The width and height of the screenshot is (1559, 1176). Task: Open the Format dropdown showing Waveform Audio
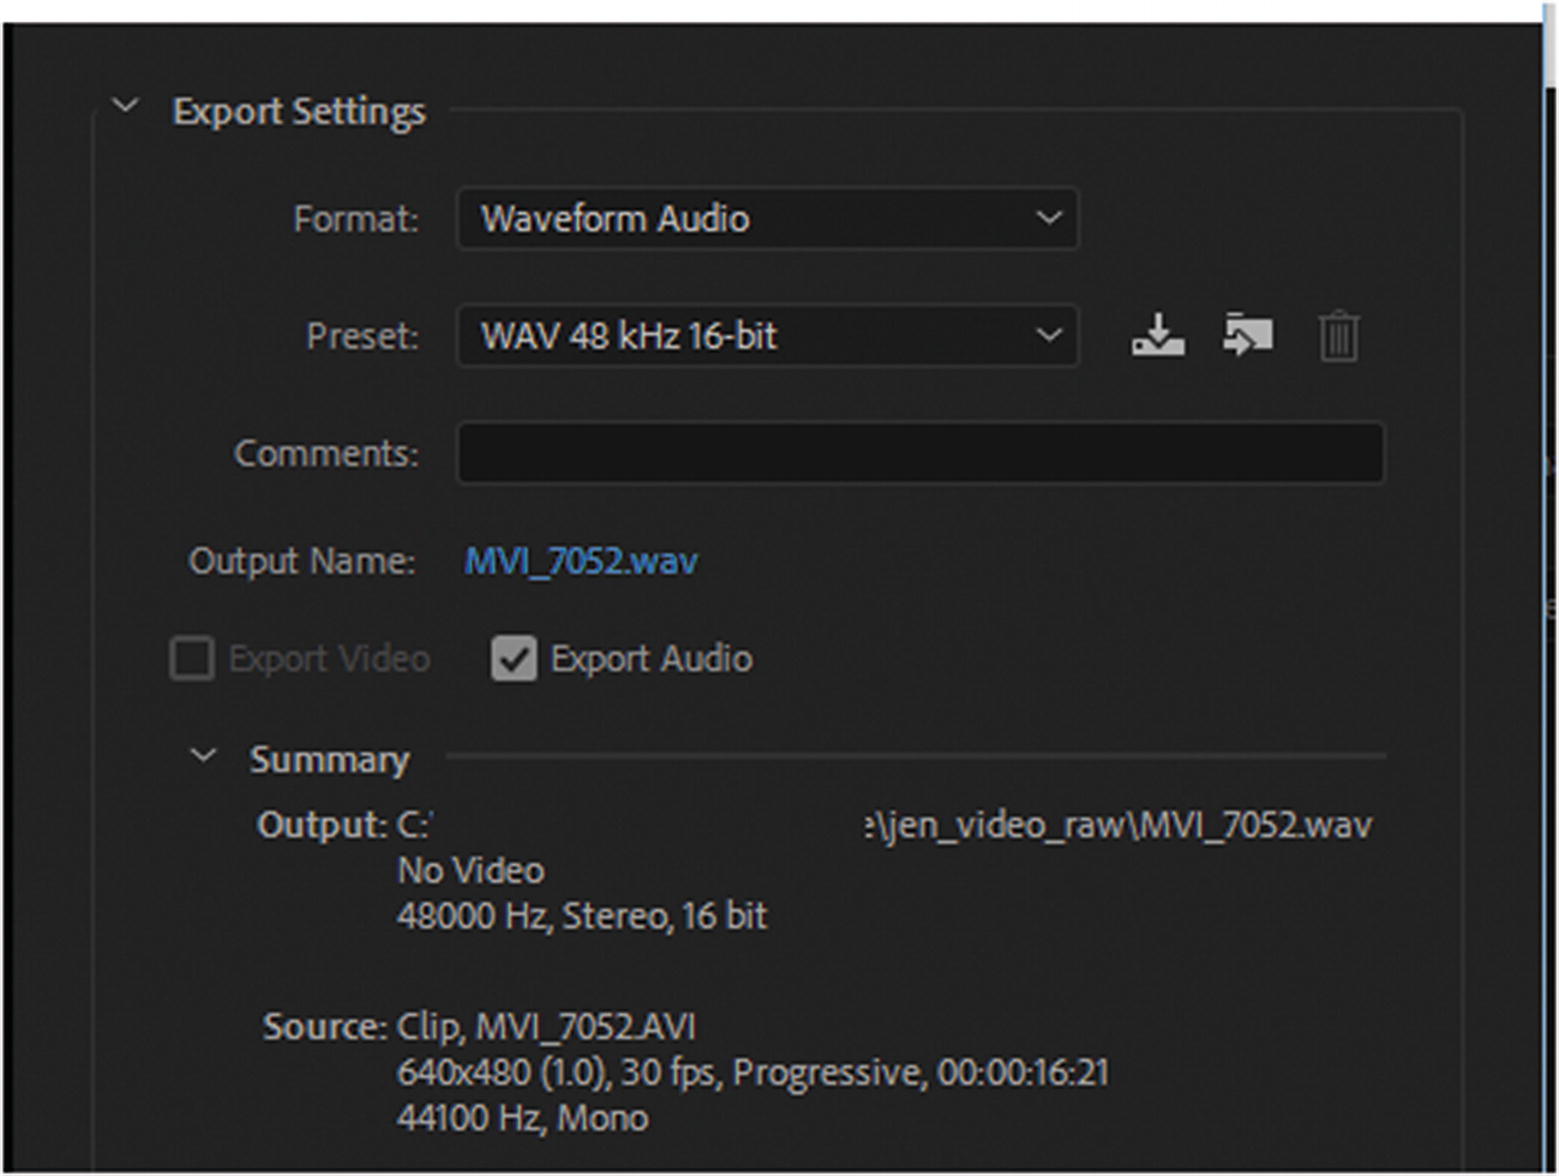[767, 218]
